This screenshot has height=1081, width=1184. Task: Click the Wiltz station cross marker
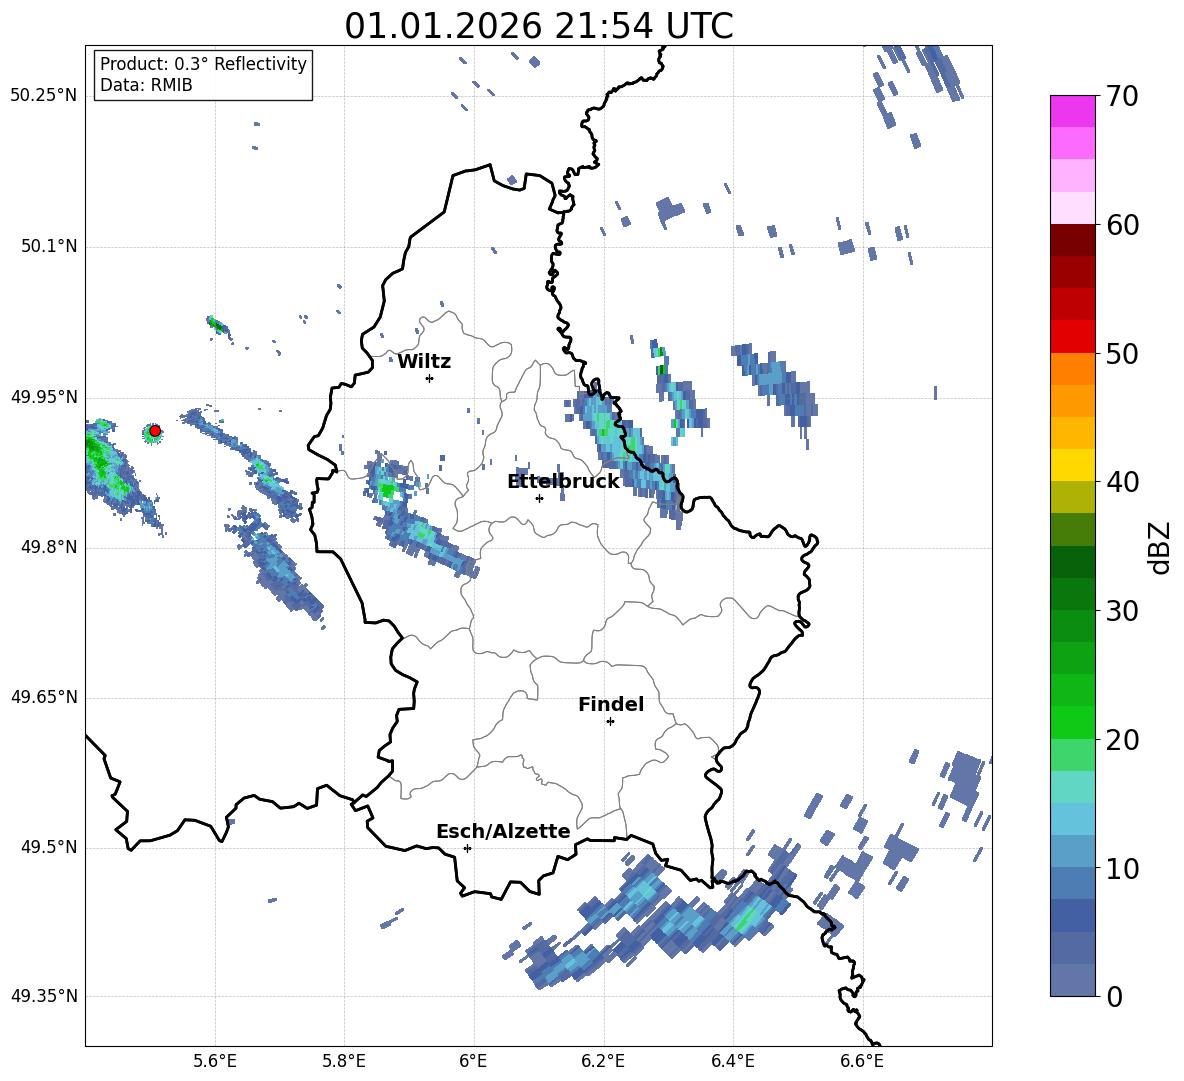point(430,378)
